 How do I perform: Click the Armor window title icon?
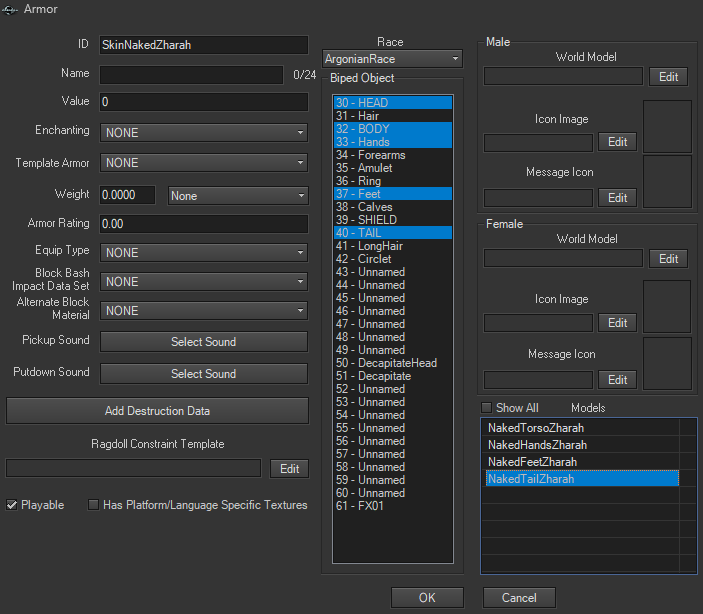tap(10, 9)
